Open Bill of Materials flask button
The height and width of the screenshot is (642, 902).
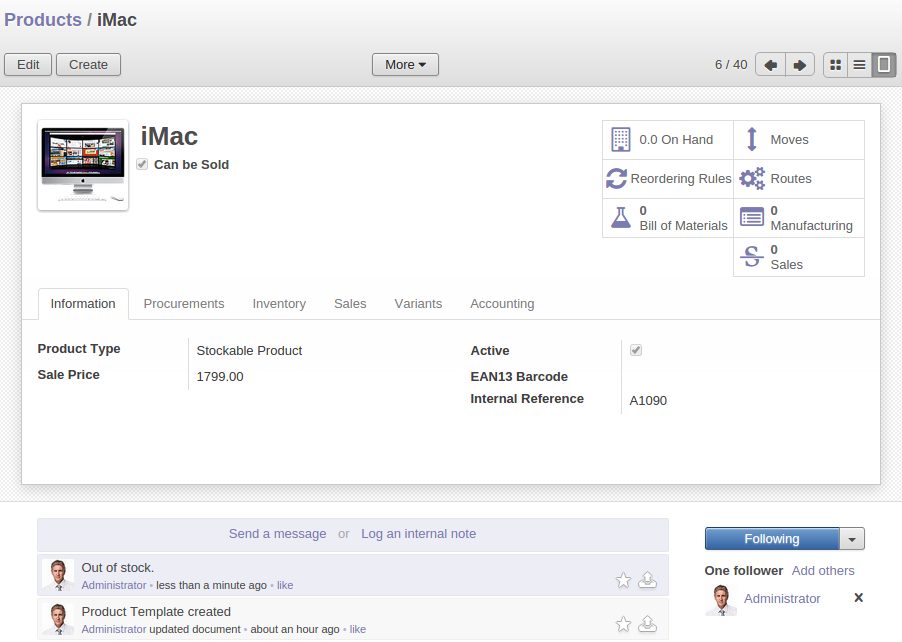[x=668, y=218]
